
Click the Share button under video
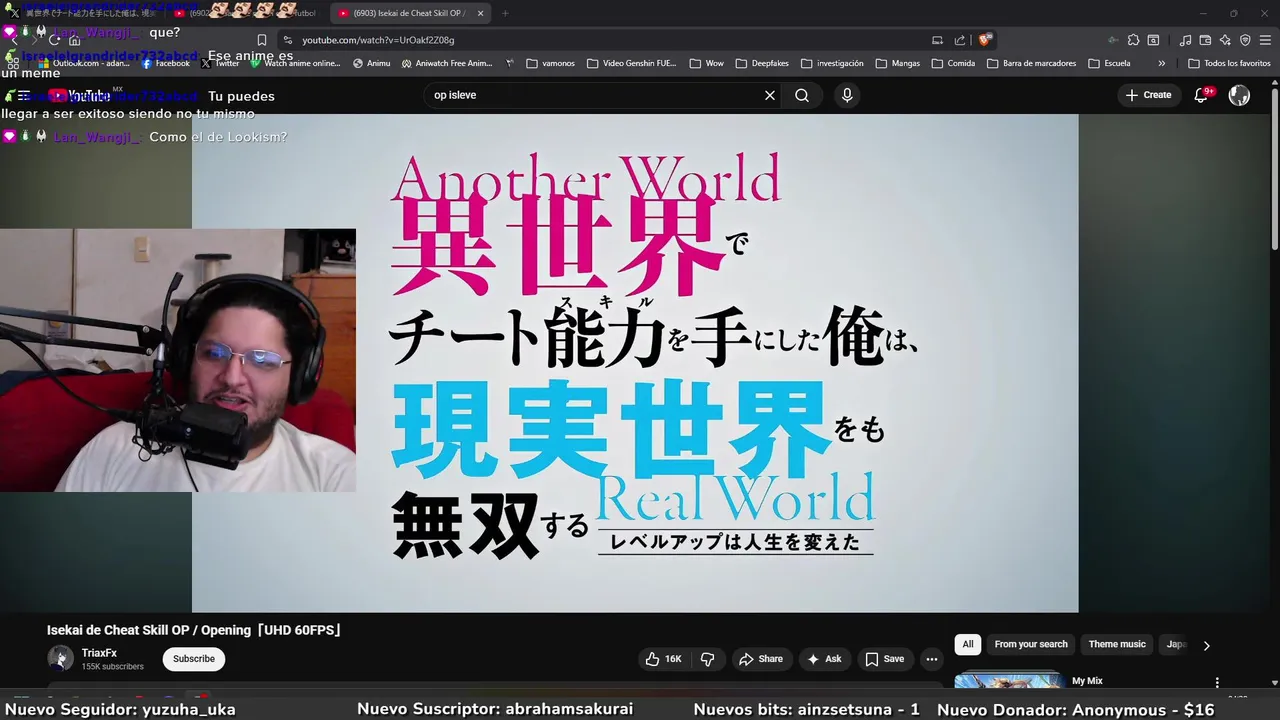tap(760, 659)
